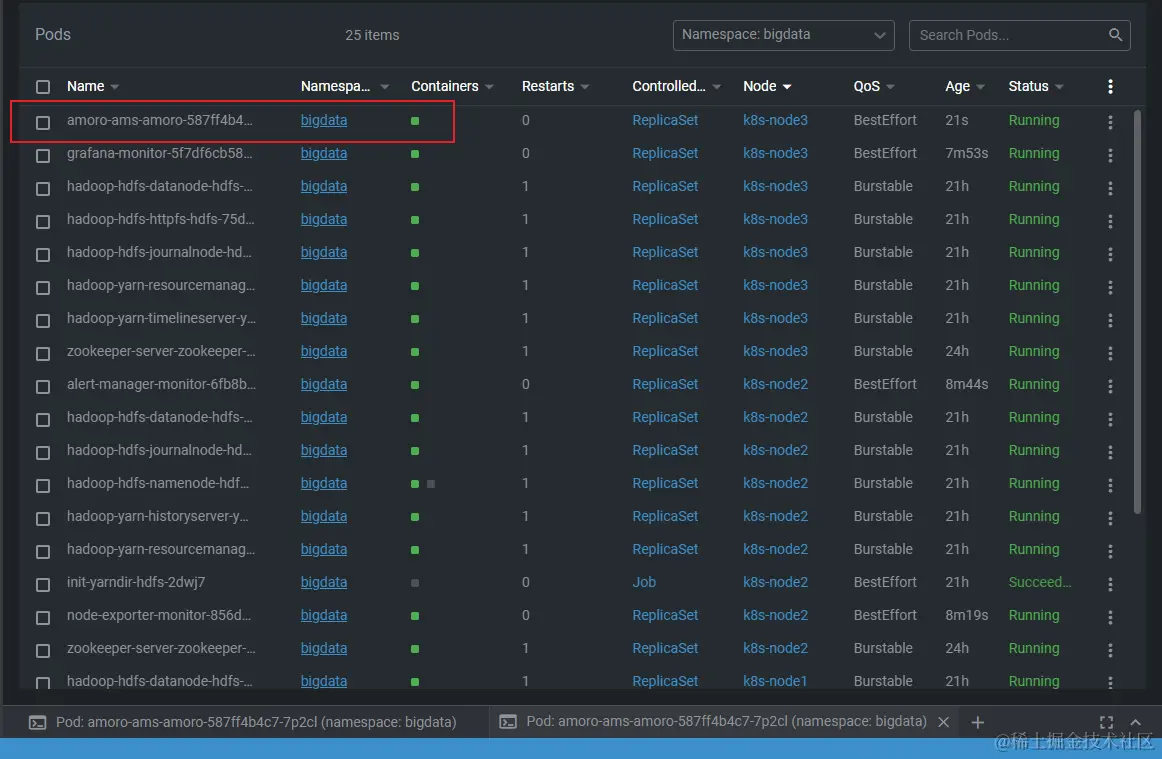Check the hadoop-yarn-historyserver row checkbox

pos(43,519)
